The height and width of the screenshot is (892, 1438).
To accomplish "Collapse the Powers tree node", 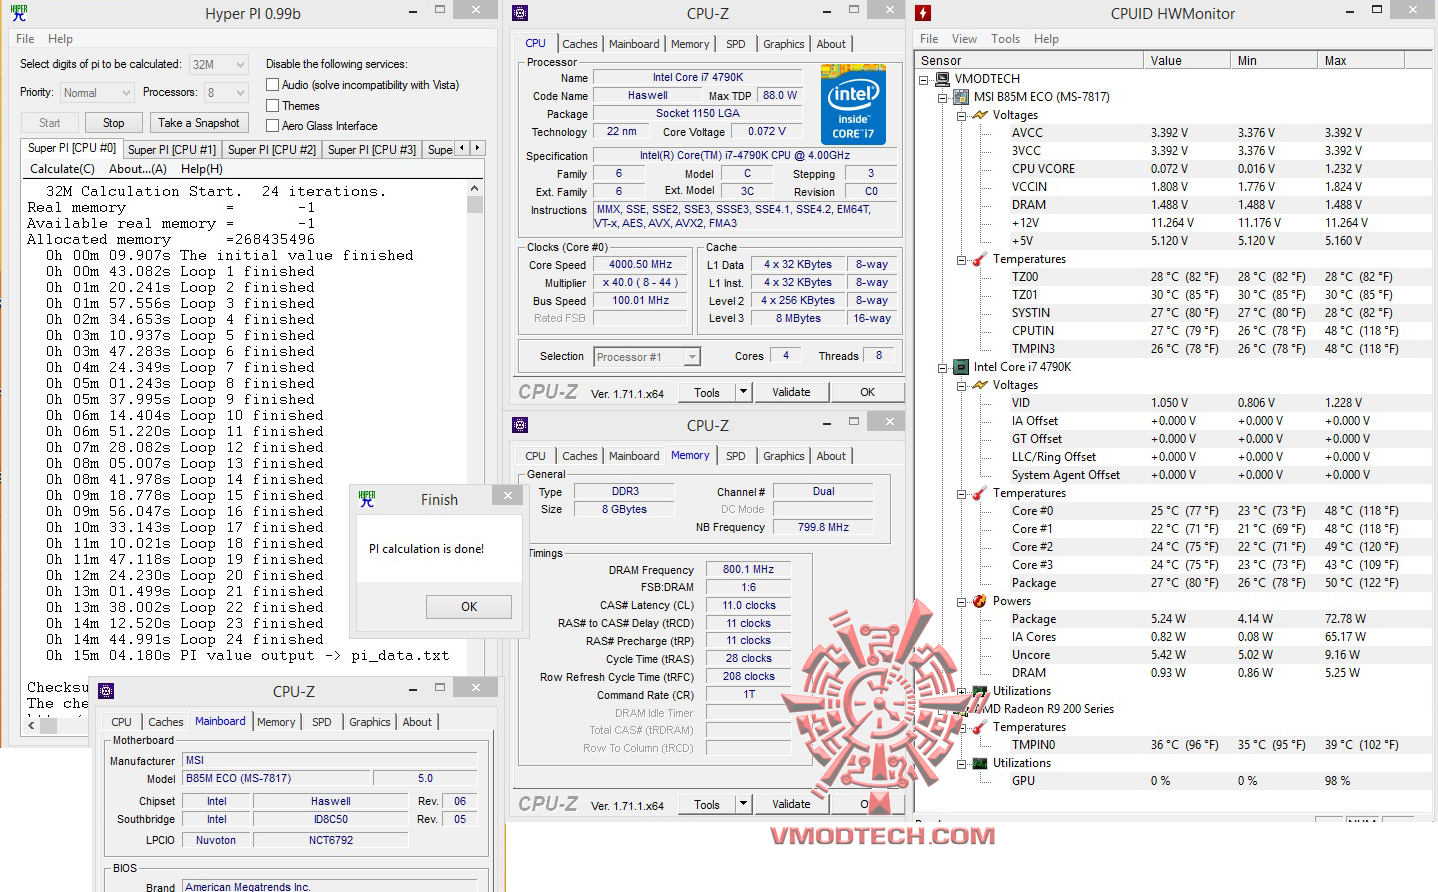I will (x=961, y=602).
